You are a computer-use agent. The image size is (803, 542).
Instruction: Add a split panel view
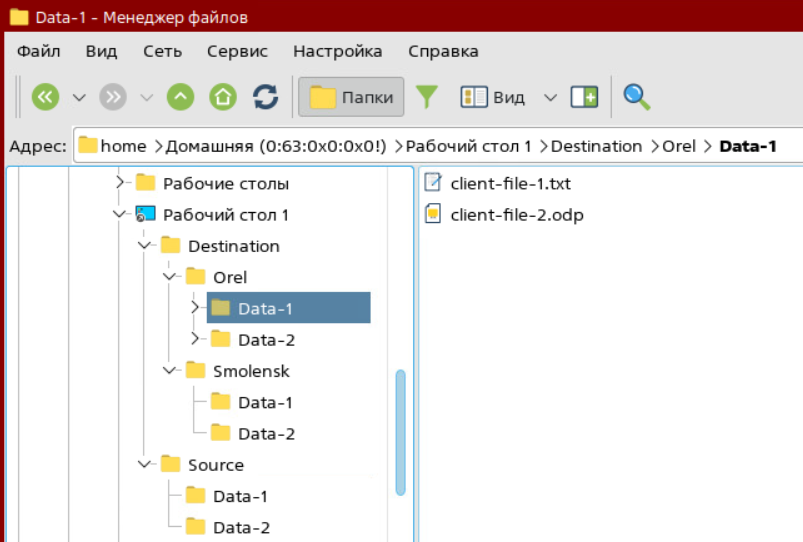click(584, 97)
